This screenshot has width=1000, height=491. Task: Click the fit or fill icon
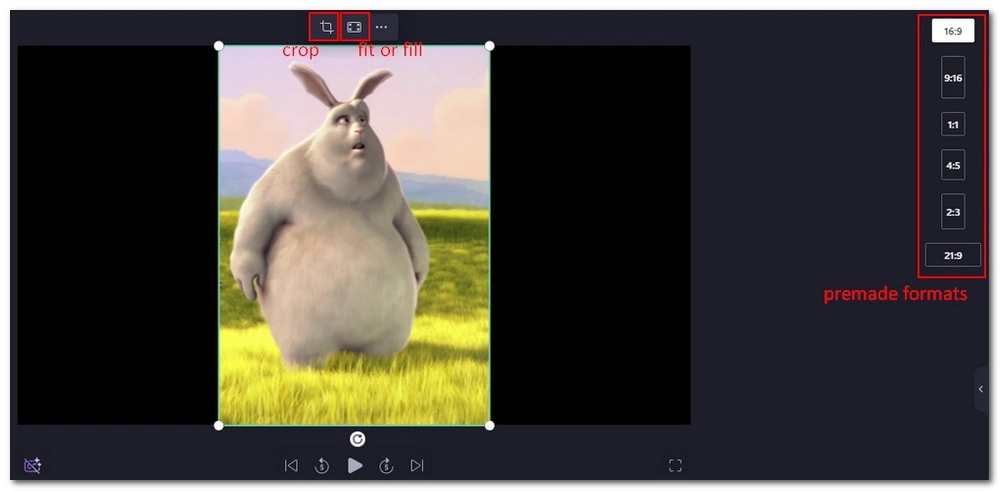point(354,27)
